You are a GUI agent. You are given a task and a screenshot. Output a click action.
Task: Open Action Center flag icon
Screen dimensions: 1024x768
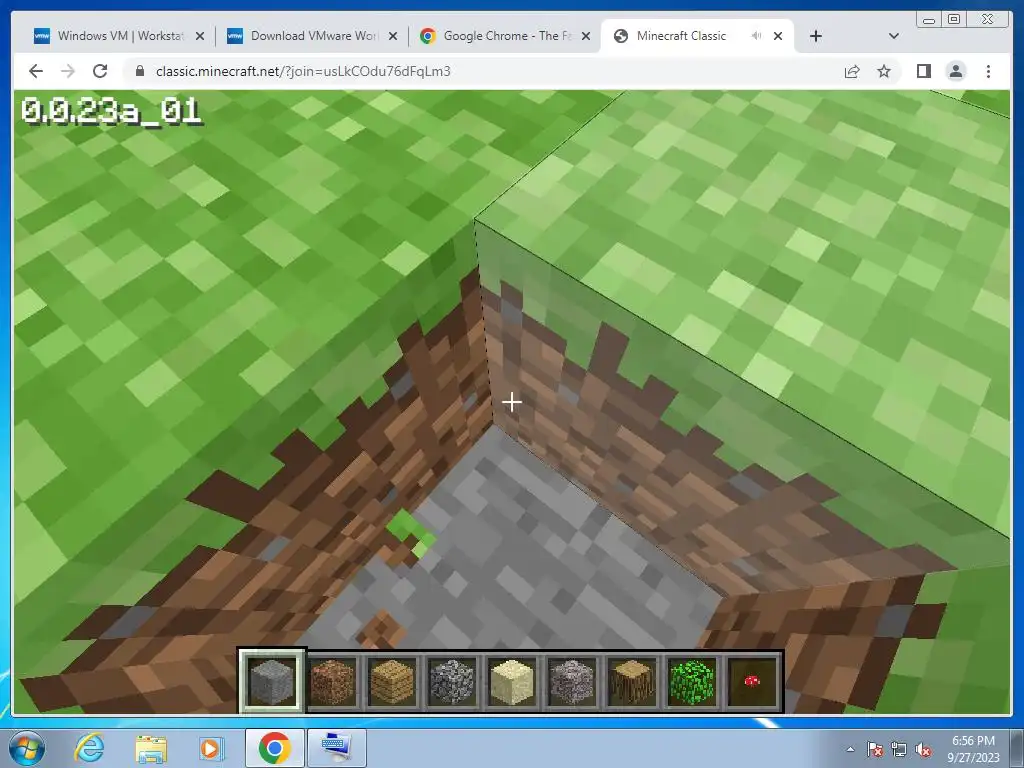[x=875, y=749]
